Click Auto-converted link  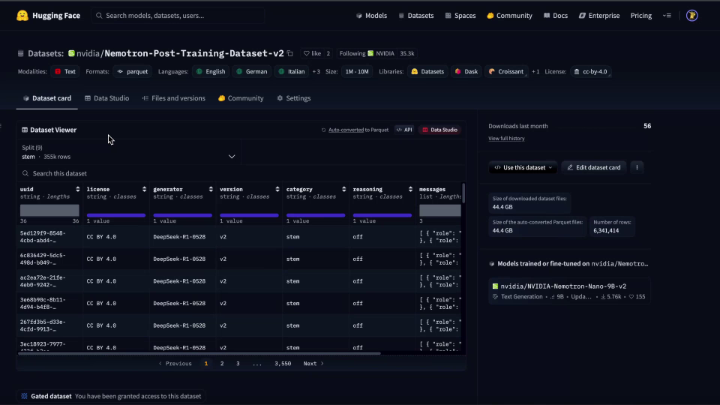pyautogui.click(x=346, y=130)
